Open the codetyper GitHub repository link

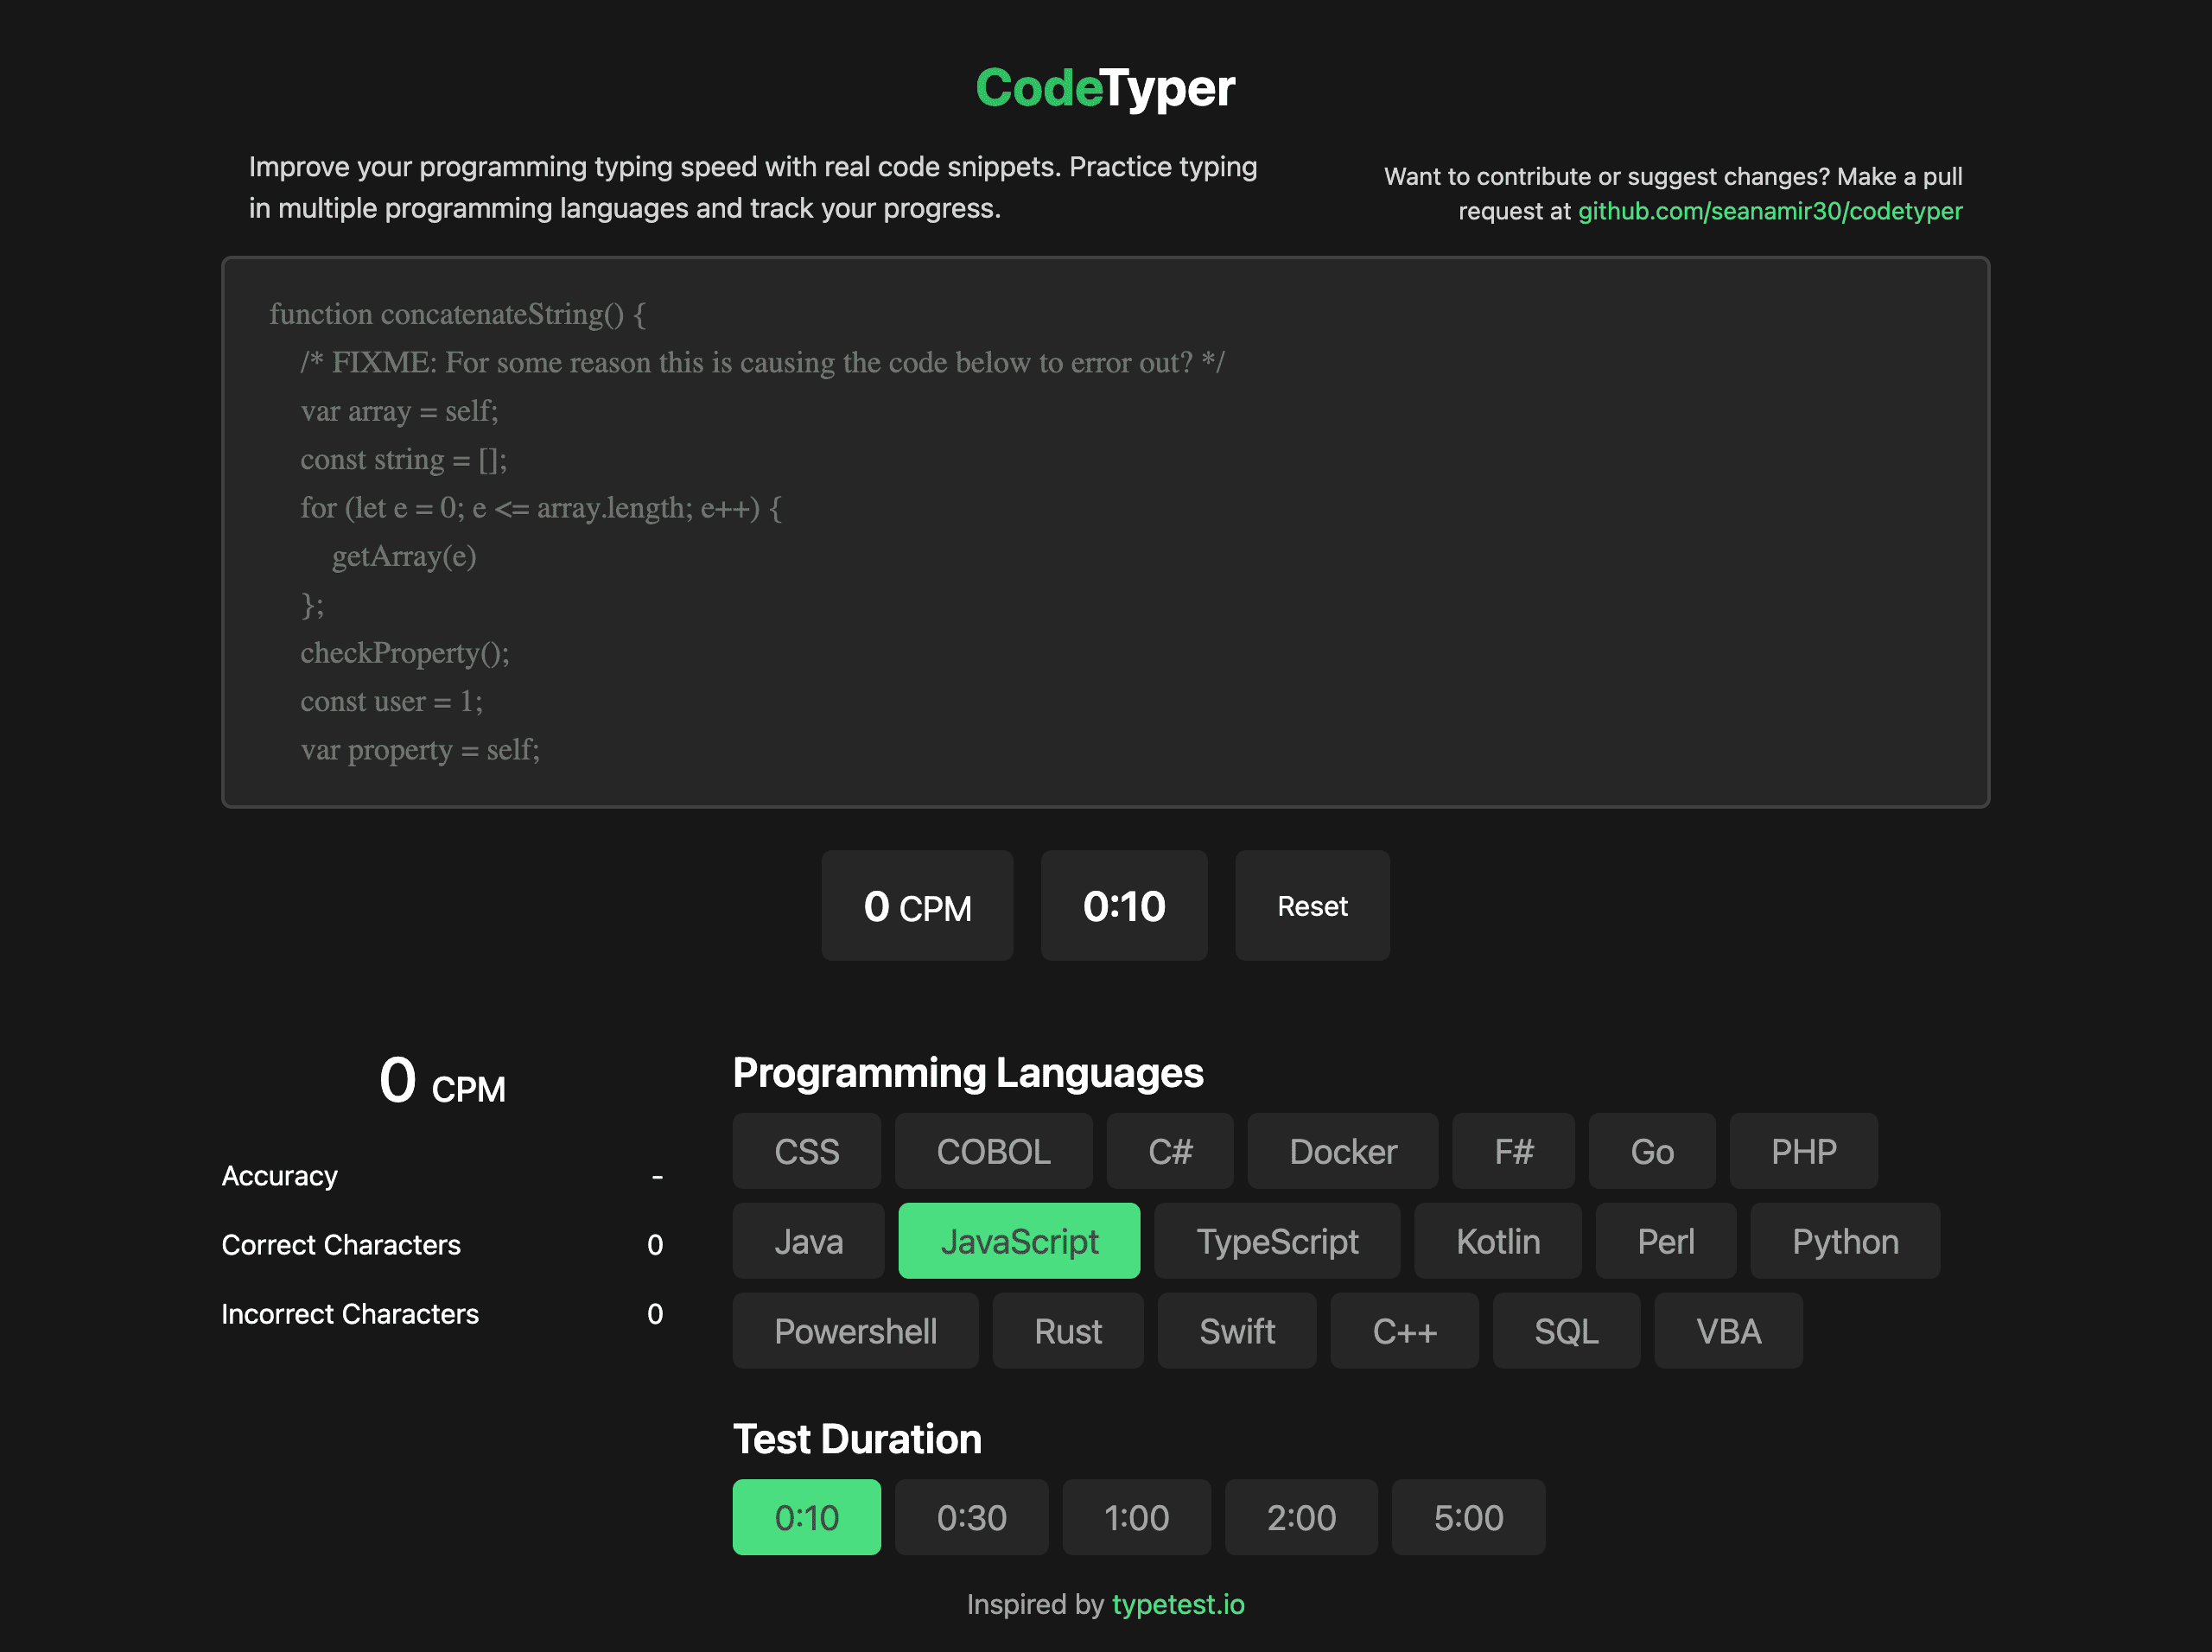1770,211
